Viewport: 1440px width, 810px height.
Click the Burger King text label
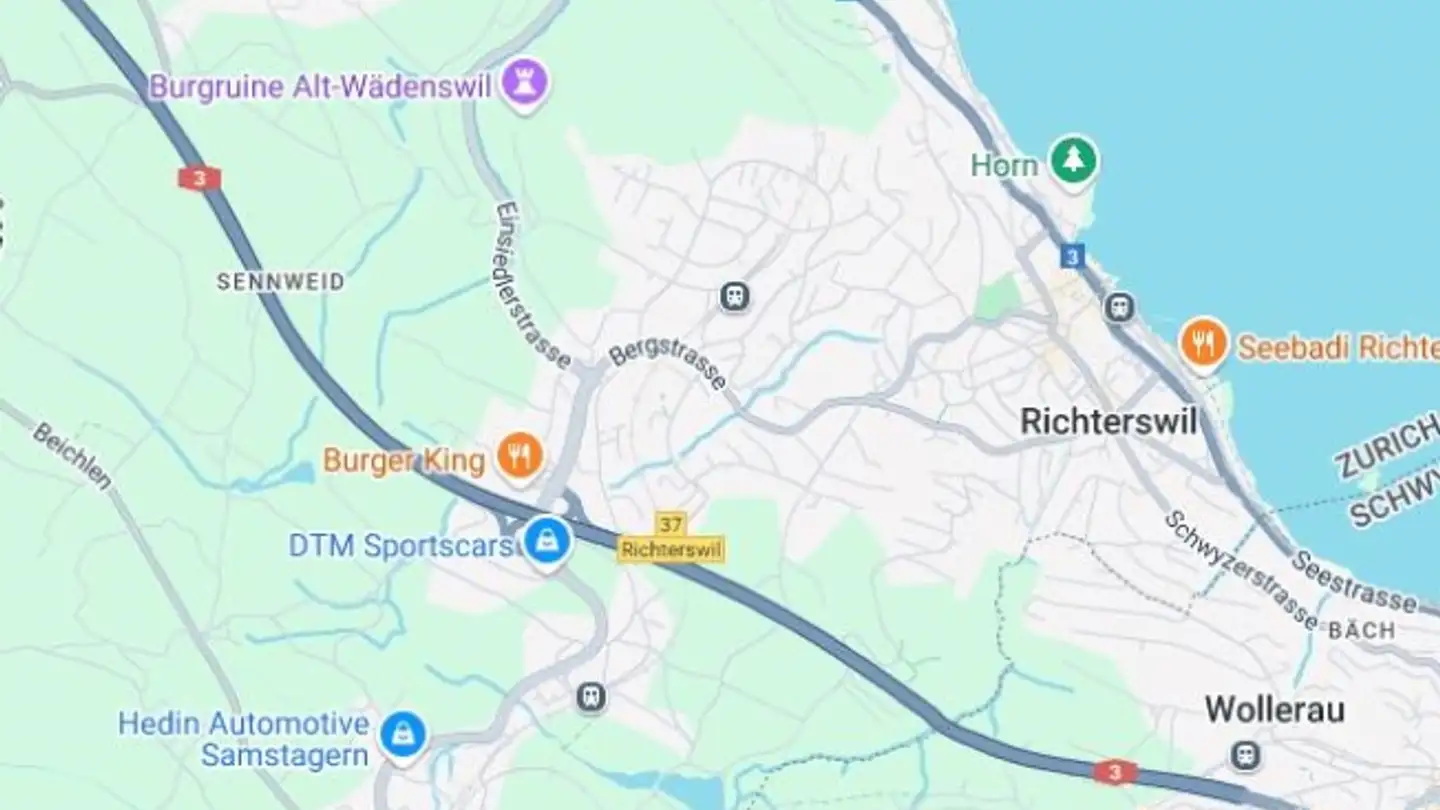tap(403, 461)
